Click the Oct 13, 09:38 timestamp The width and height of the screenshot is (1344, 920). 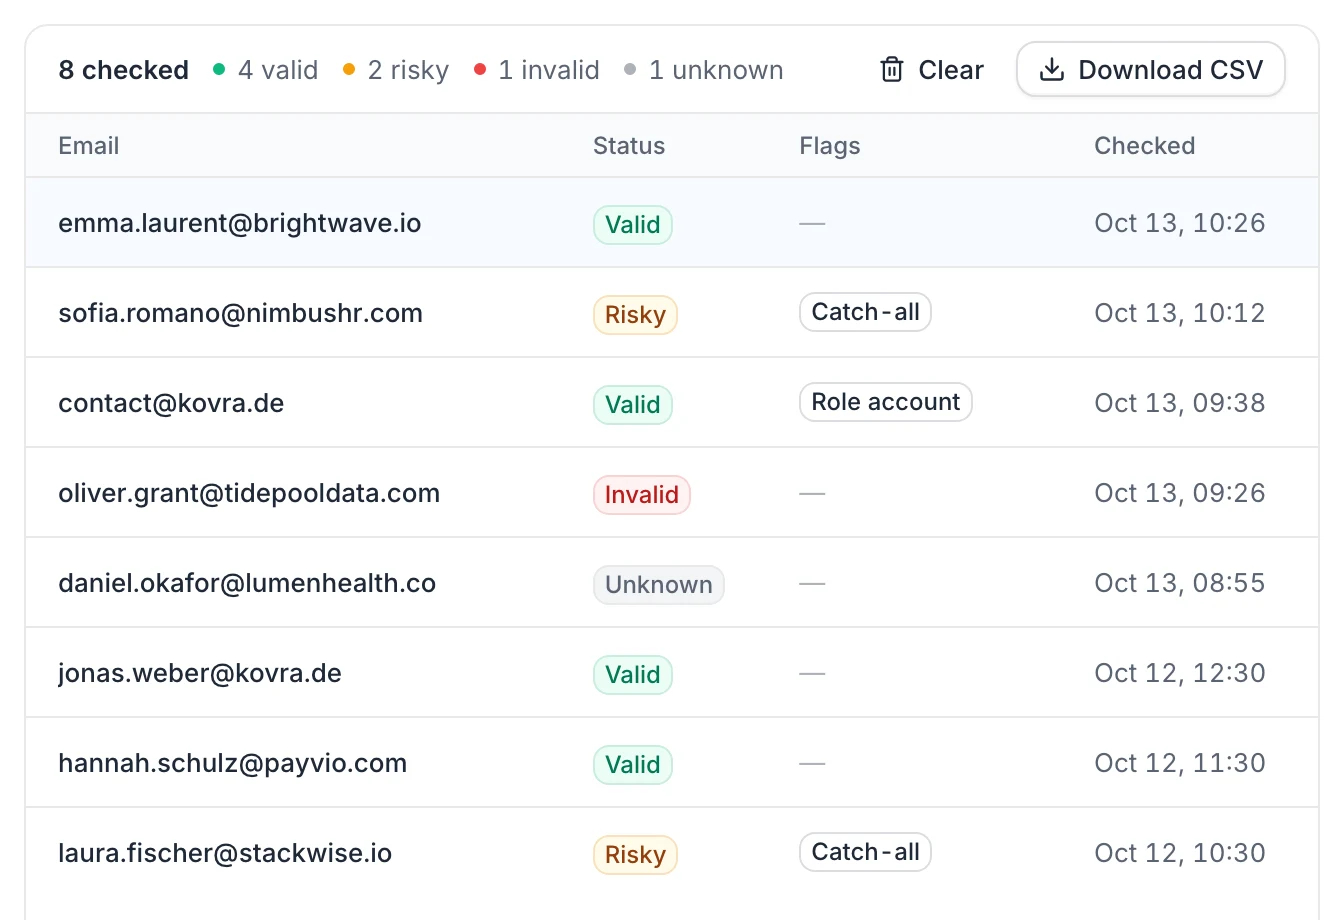click(1180, 403)
